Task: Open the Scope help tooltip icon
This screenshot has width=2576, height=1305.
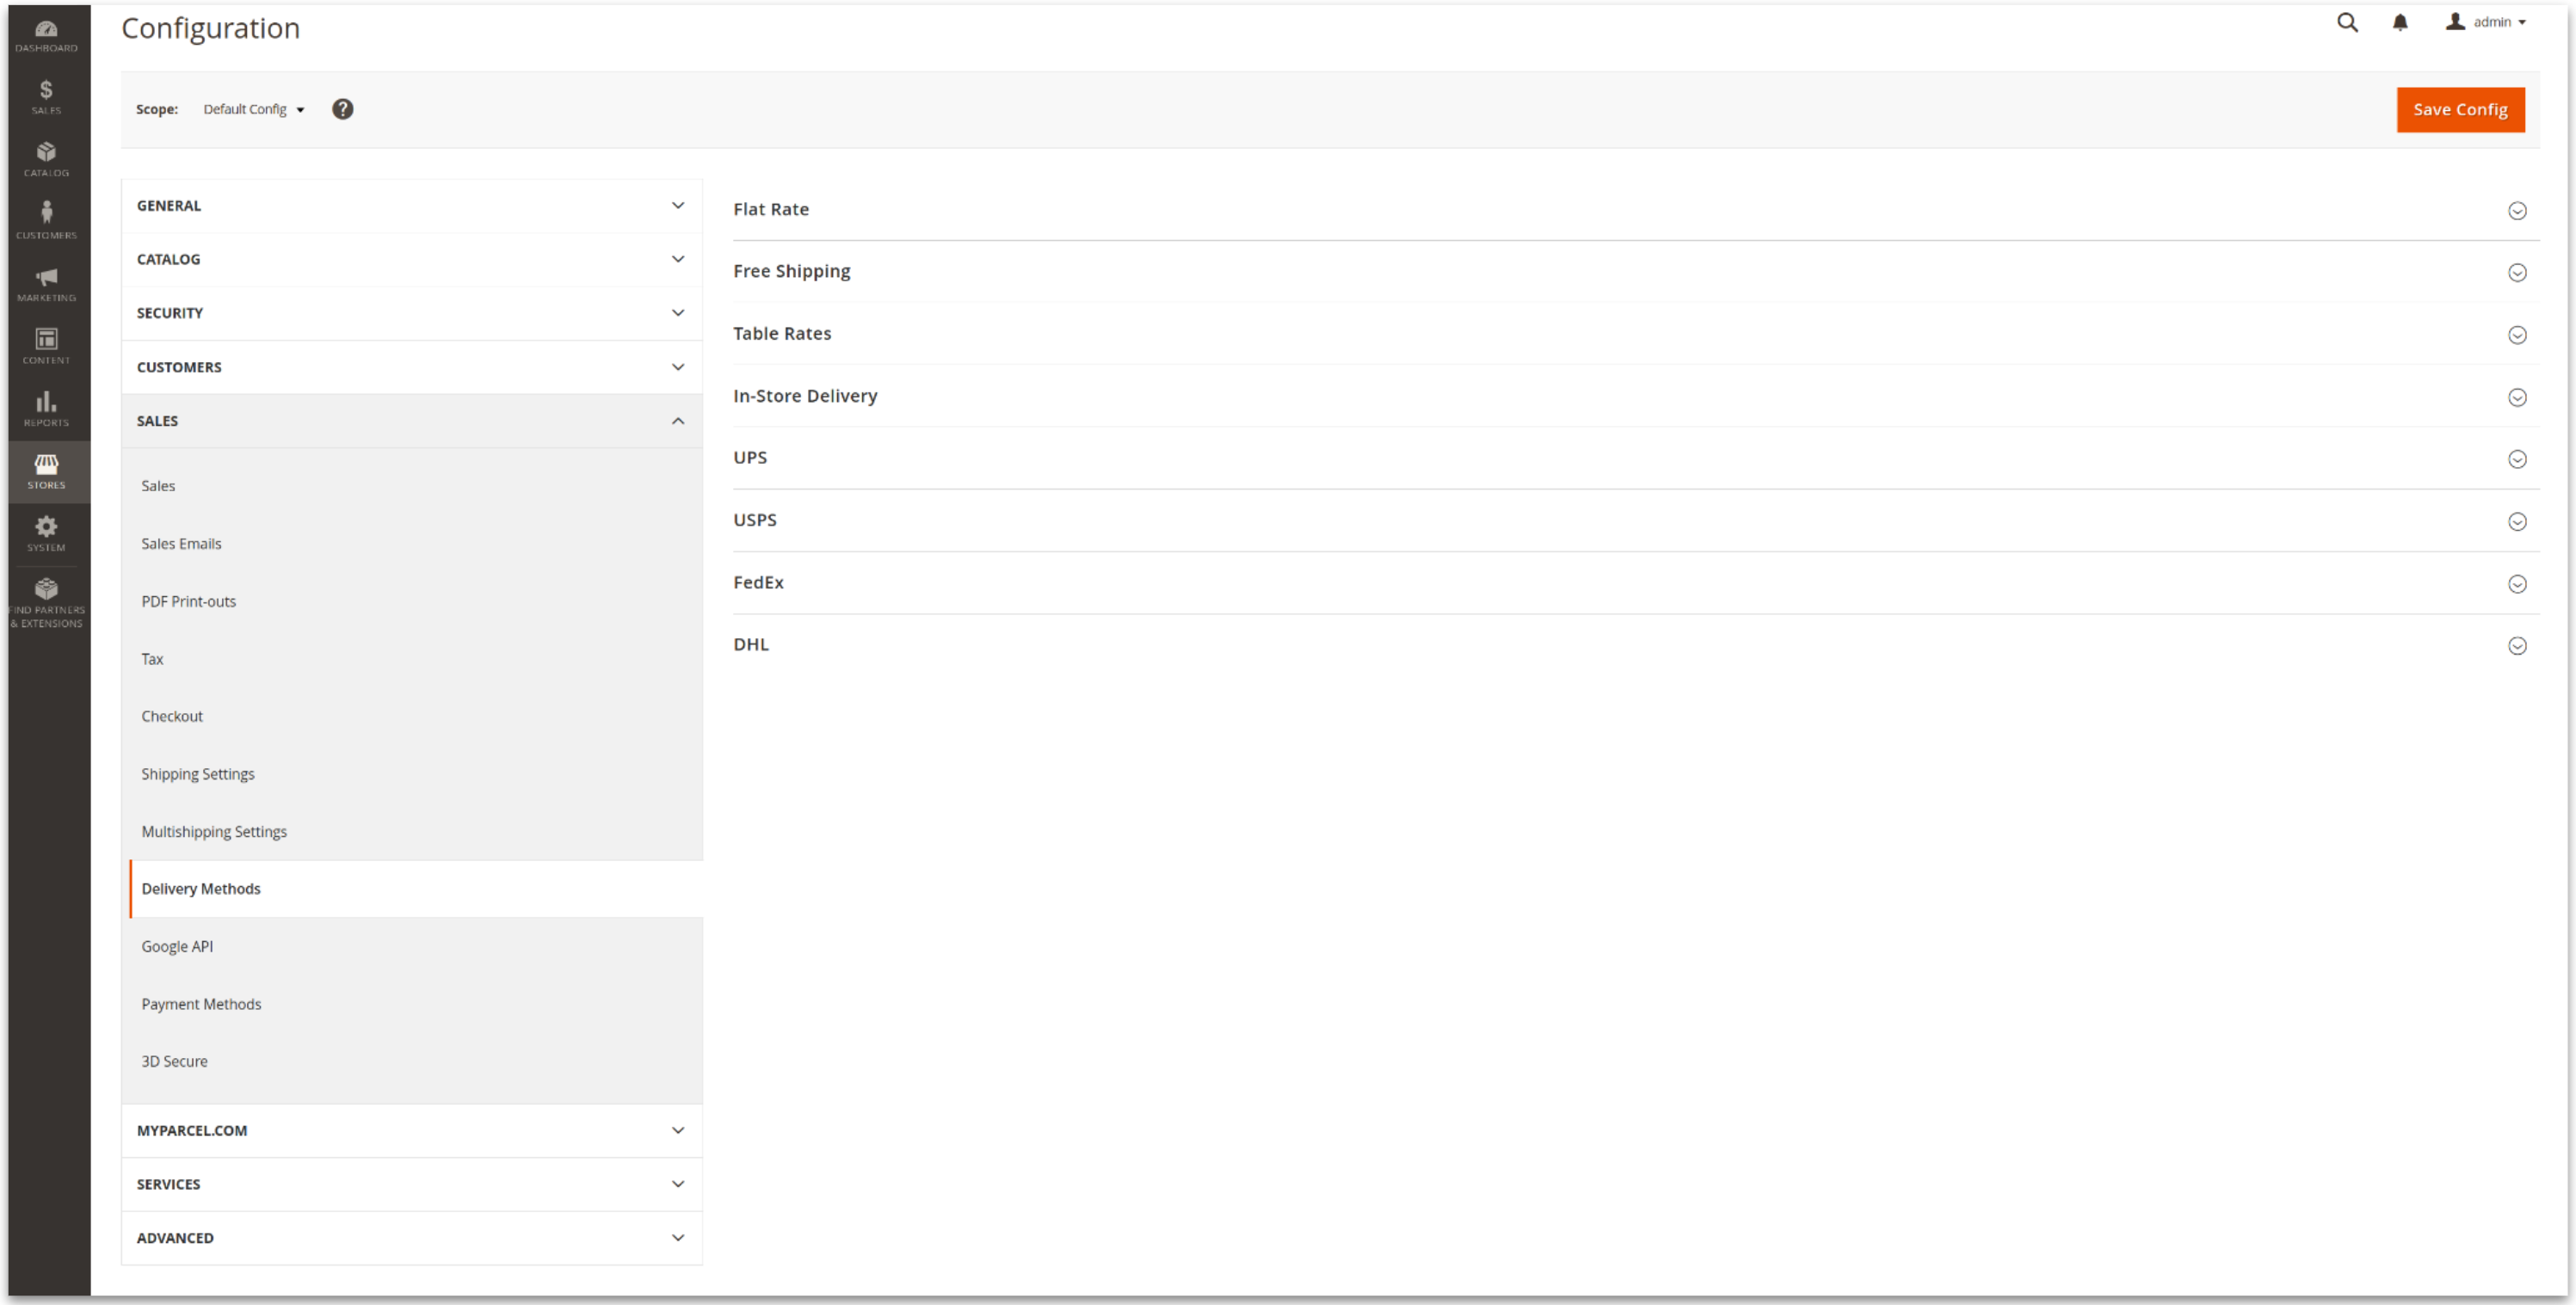Action: pyautogui.click(x=343, y=109)
